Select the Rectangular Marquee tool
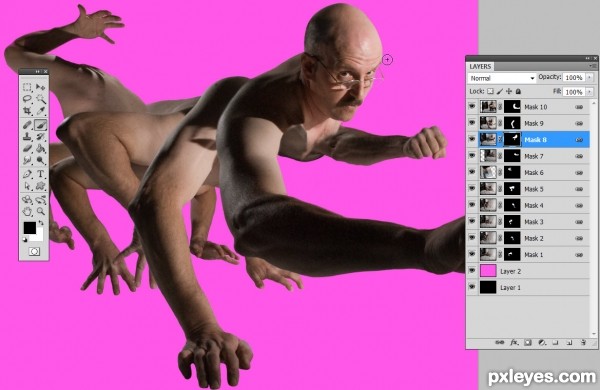This screenshot has width=600, height=390. tap(27, 87)
